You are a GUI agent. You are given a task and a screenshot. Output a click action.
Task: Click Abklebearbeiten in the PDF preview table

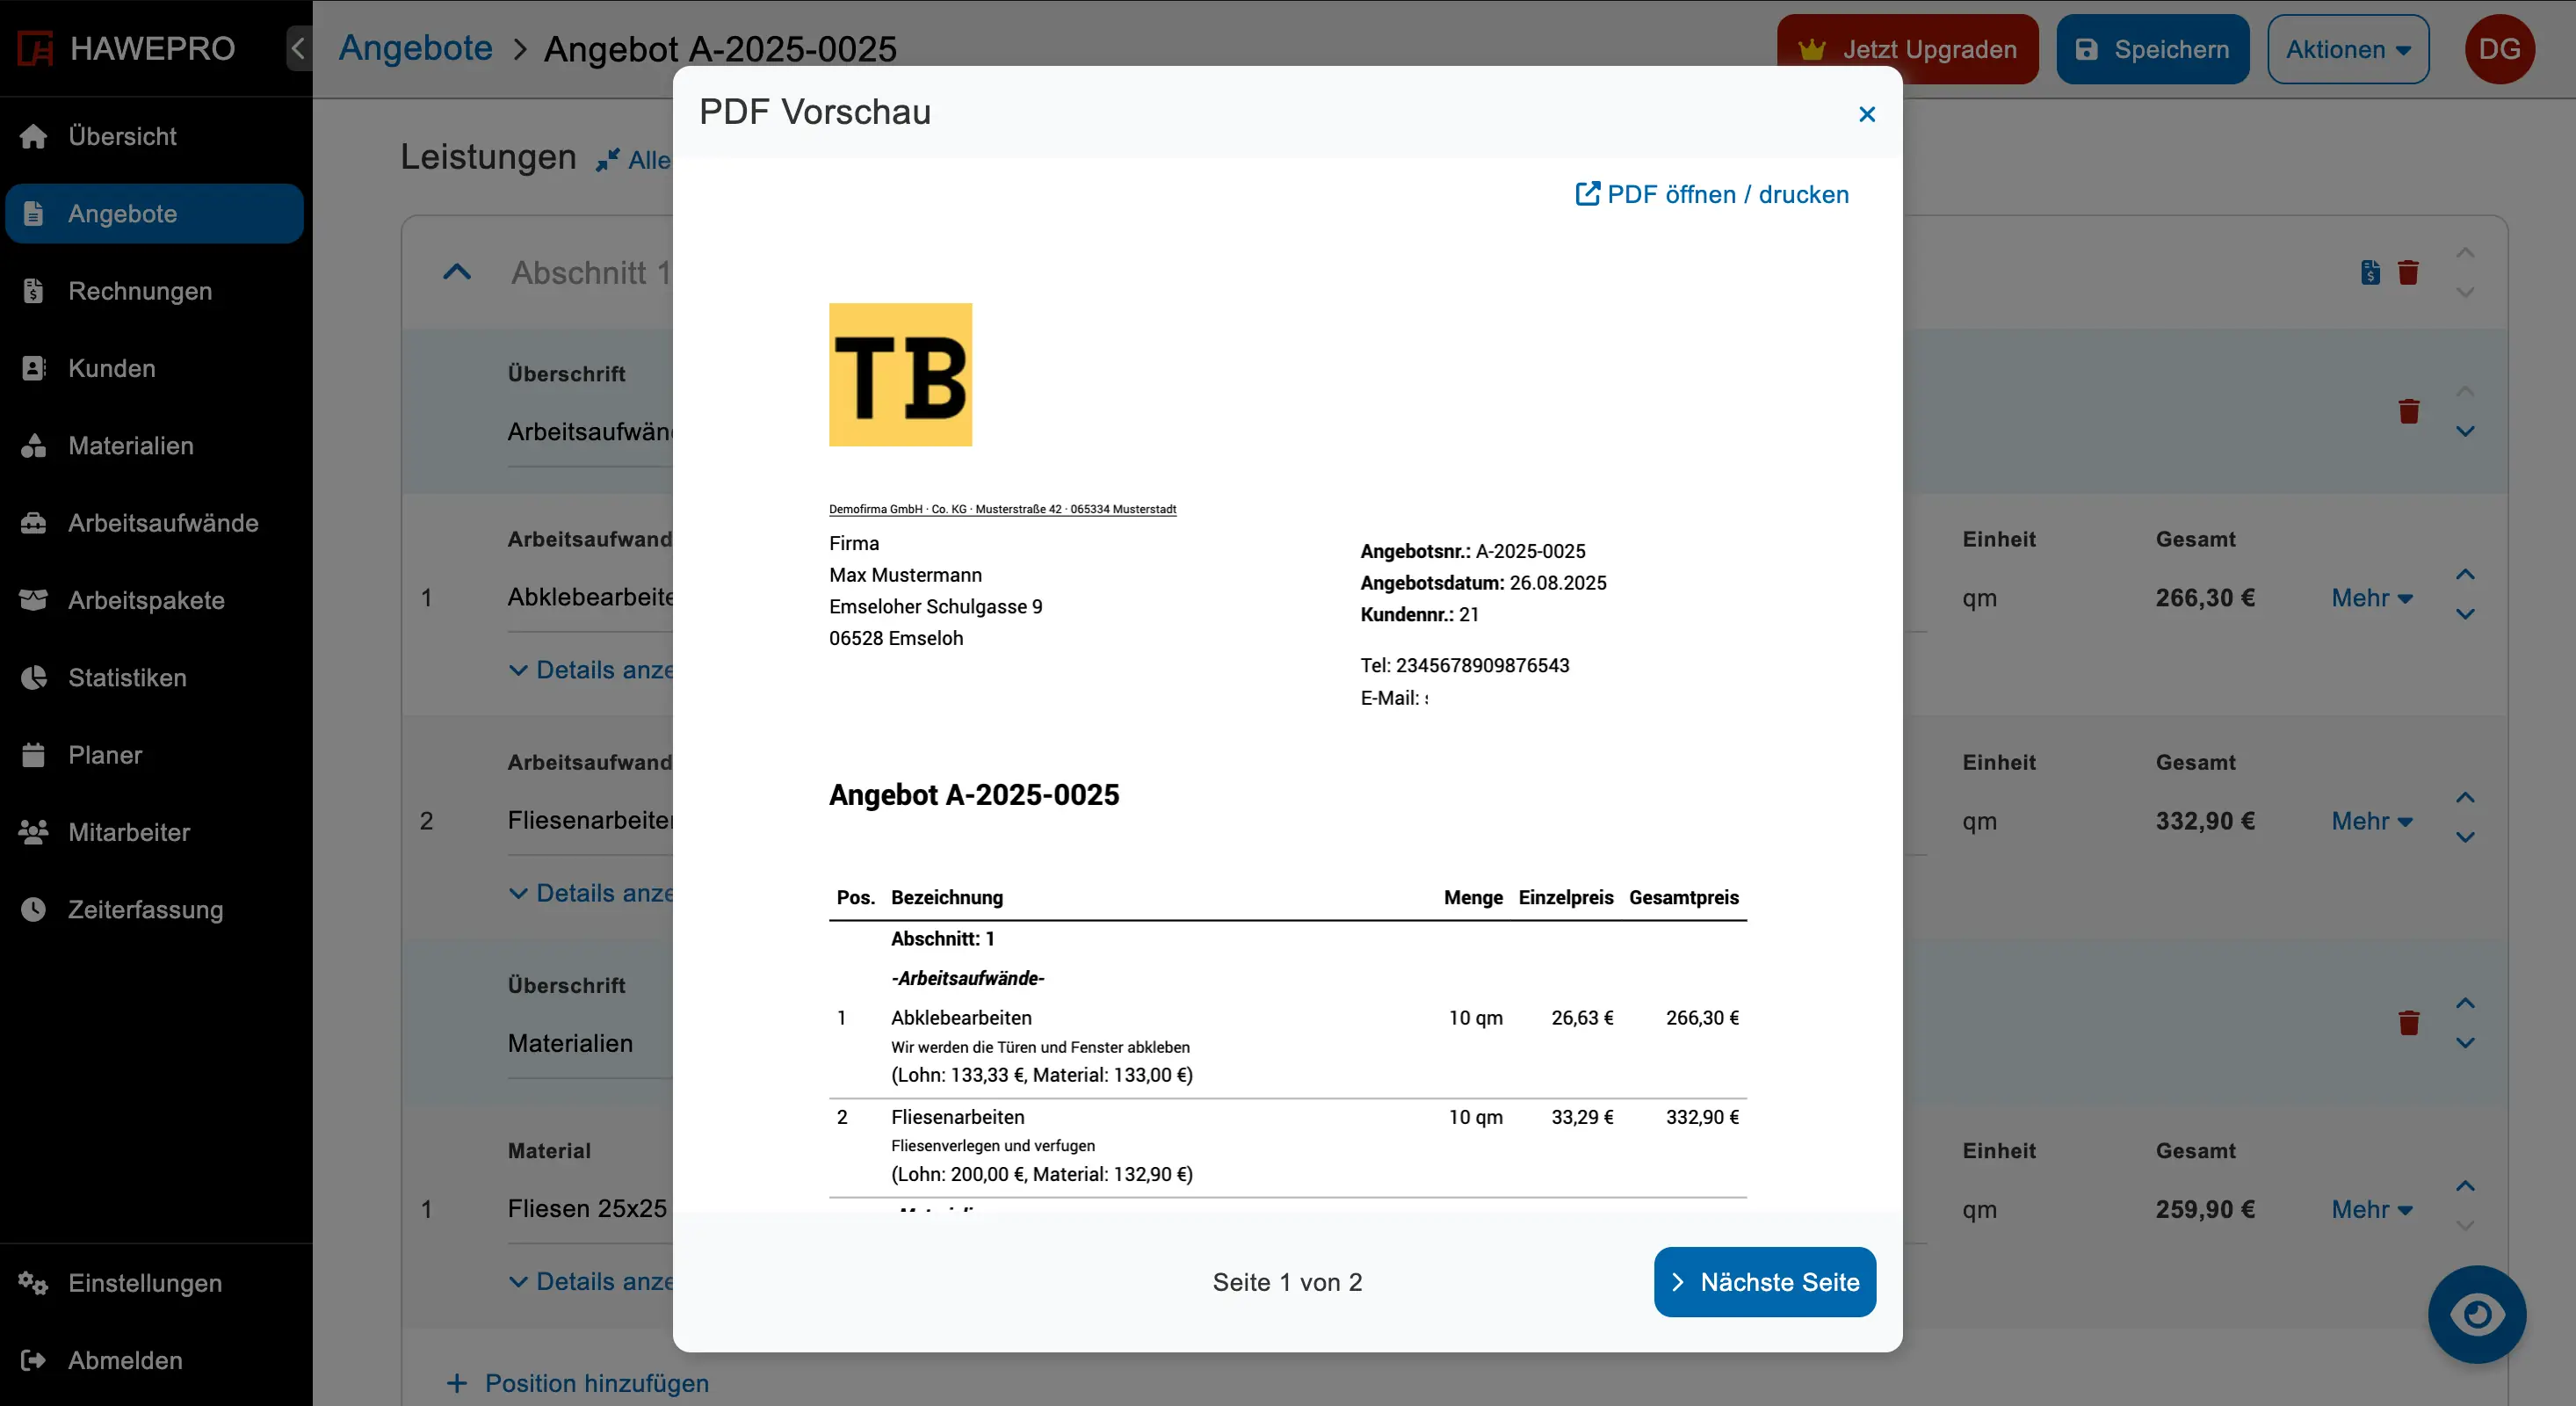[961, 1018]
